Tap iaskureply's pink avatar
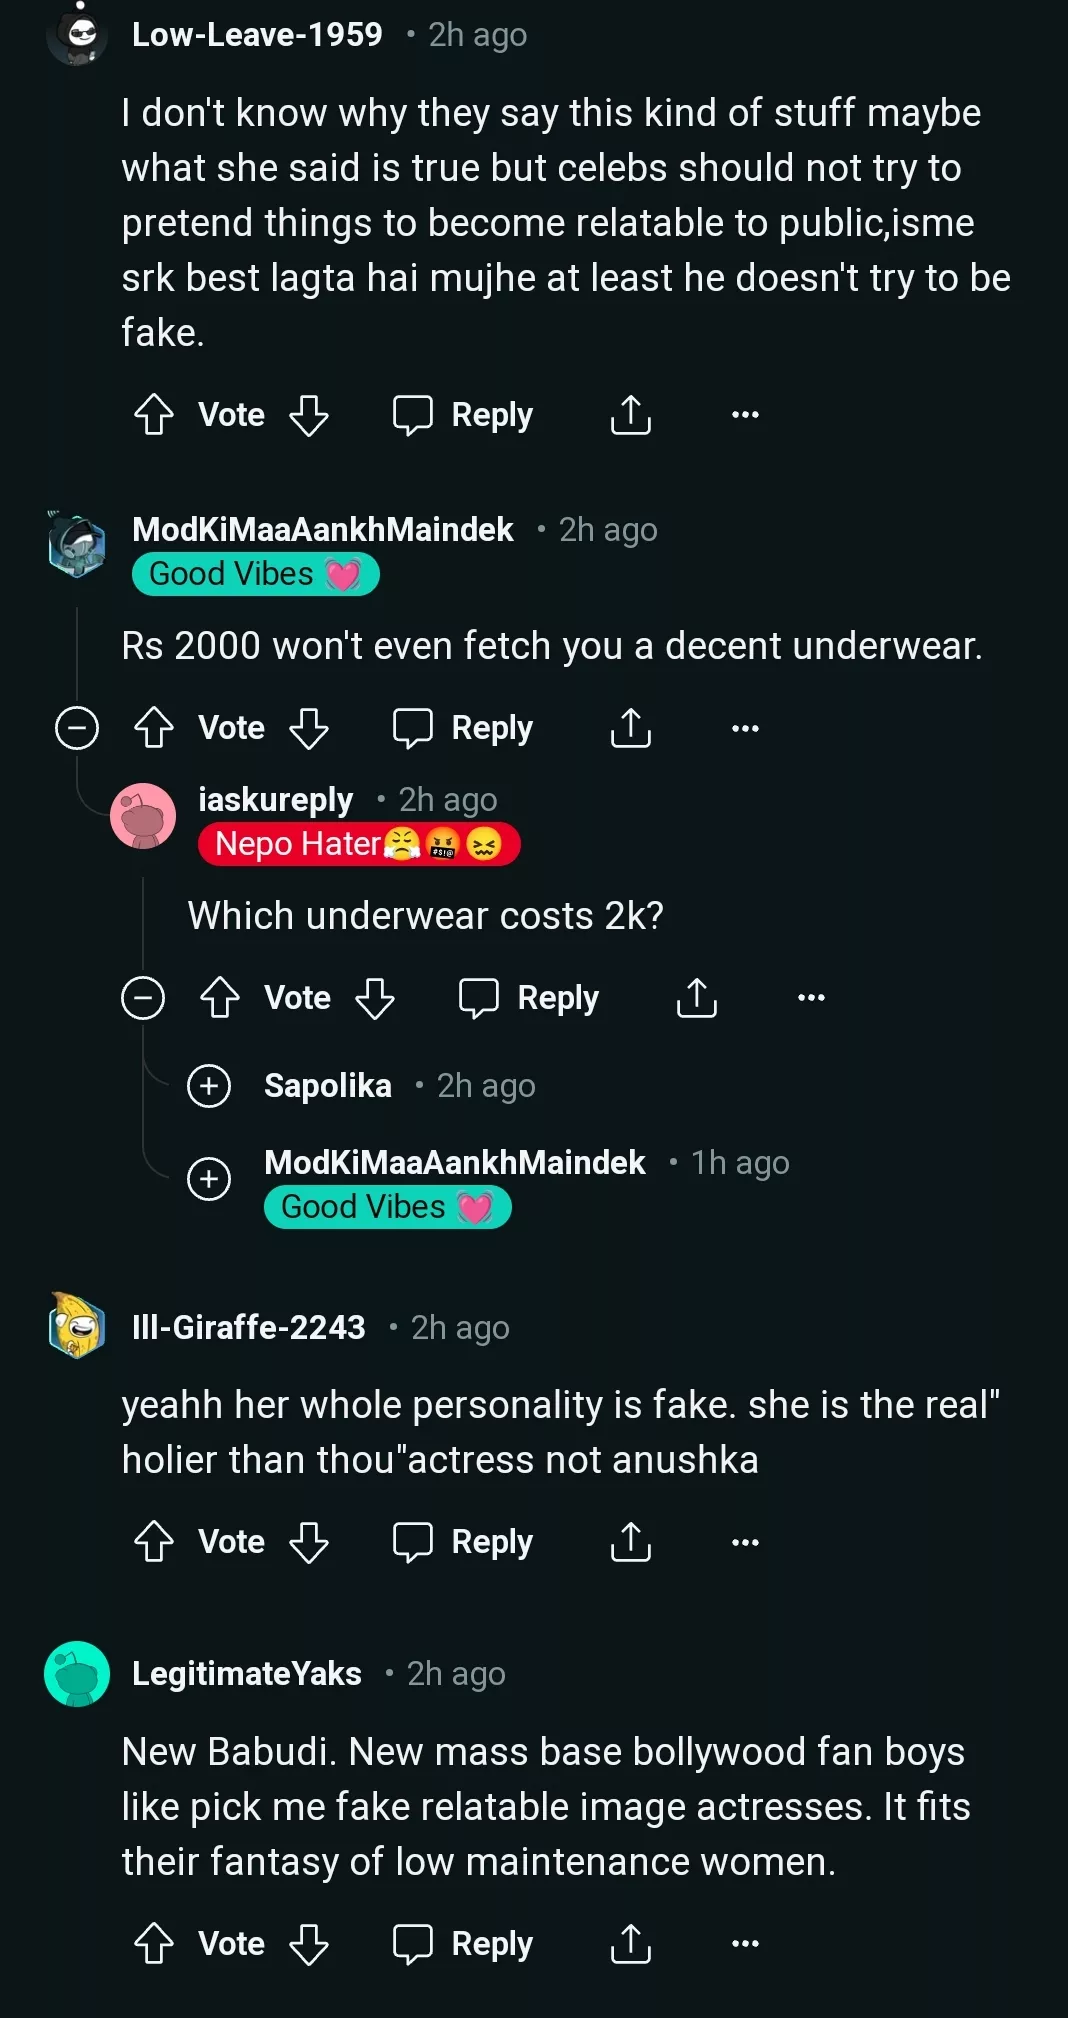Screen dimensions: 1068x2018 click(143, 816)
